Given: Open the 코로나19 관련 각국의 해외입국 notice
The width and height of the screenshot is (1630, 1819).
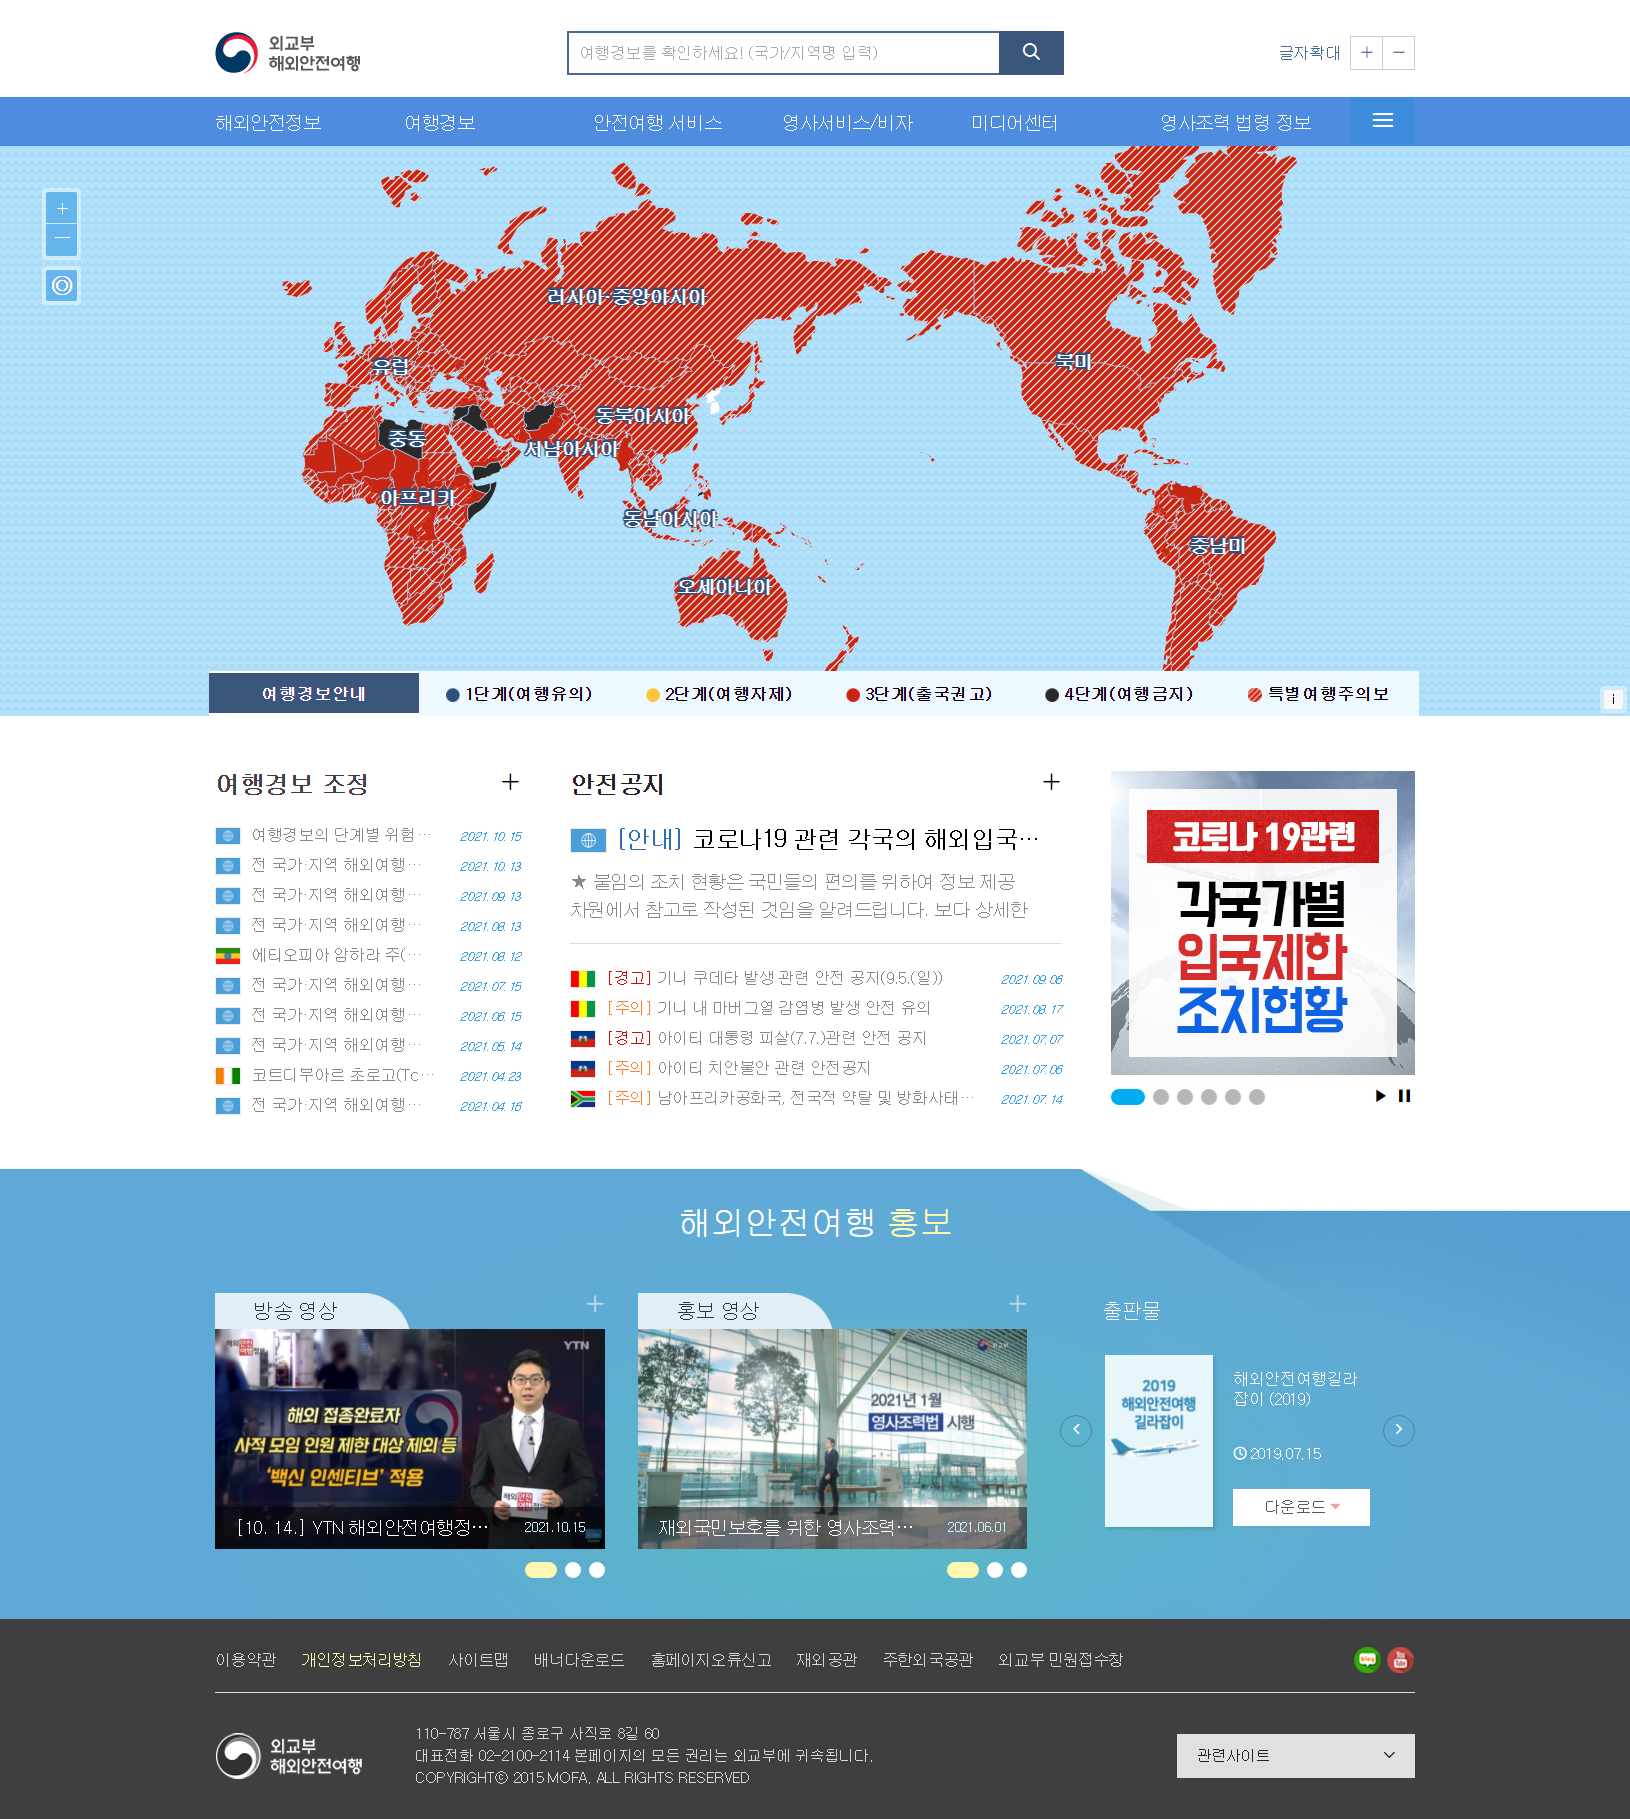Looking at the screenshot, I should 829,839.
